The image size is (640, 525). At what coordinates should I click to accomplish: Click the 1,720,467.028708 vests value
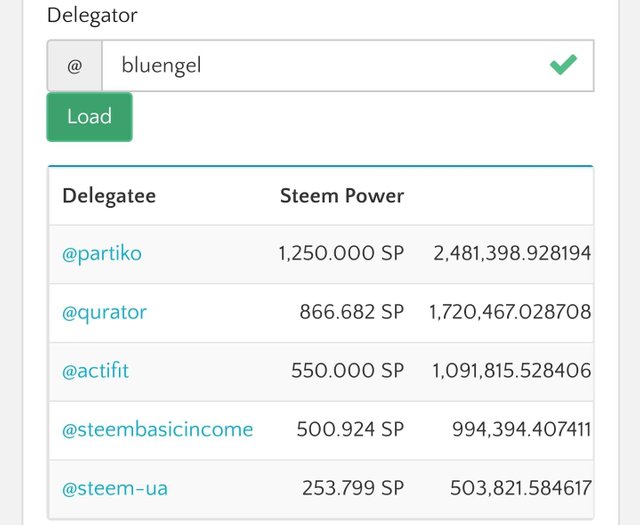pyautogui.click(x=510, y=312)
